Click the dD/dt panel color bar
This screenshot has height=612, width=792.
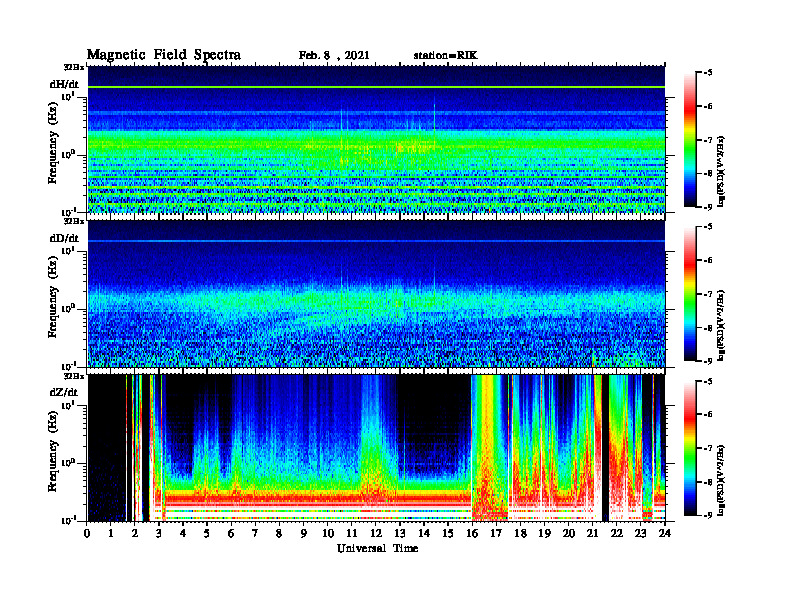[690, 294]
